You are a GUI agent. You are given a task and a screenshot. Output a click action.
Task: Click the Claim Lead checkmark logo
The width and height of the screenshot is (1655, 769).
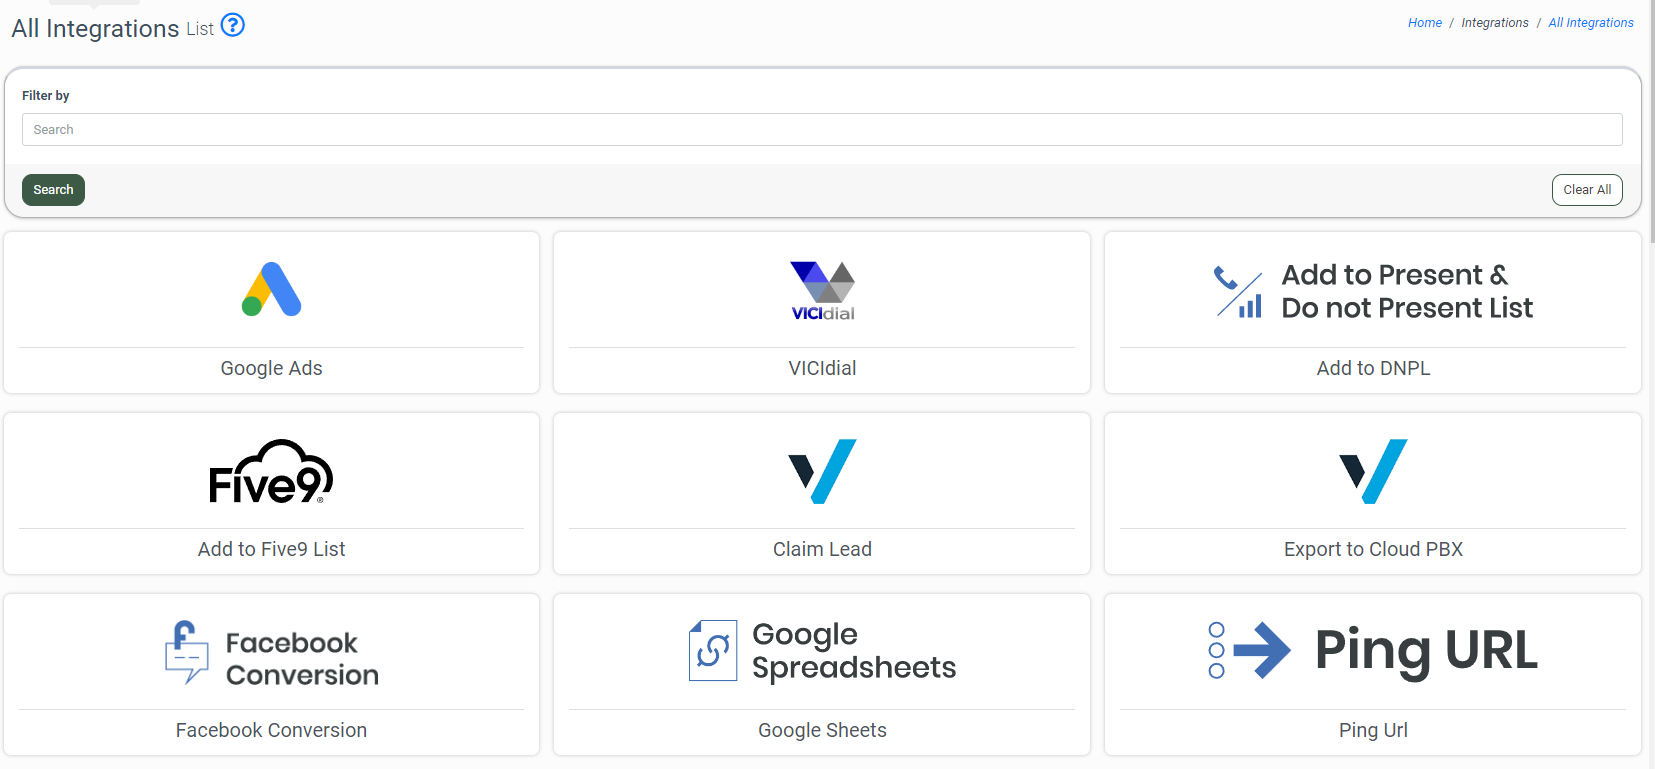[822, 471]
